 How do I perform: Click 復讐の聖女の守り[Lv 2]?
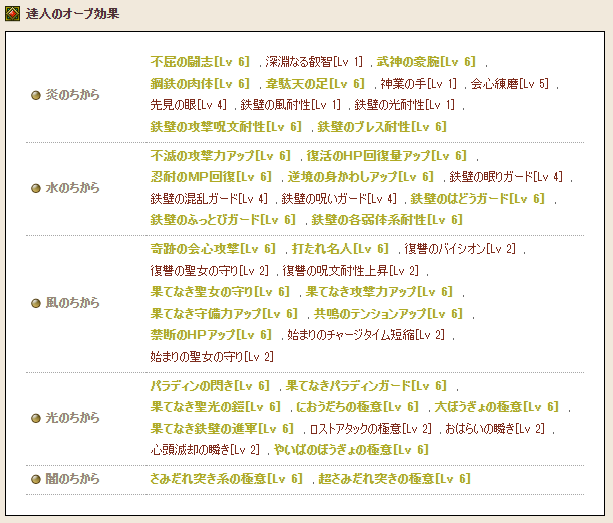210,271
